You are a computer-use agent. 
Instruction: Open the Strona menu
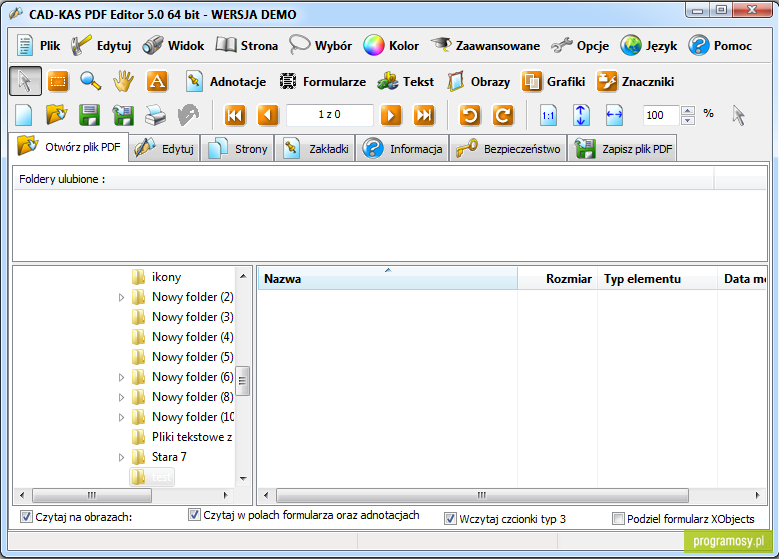click(247, 46)
